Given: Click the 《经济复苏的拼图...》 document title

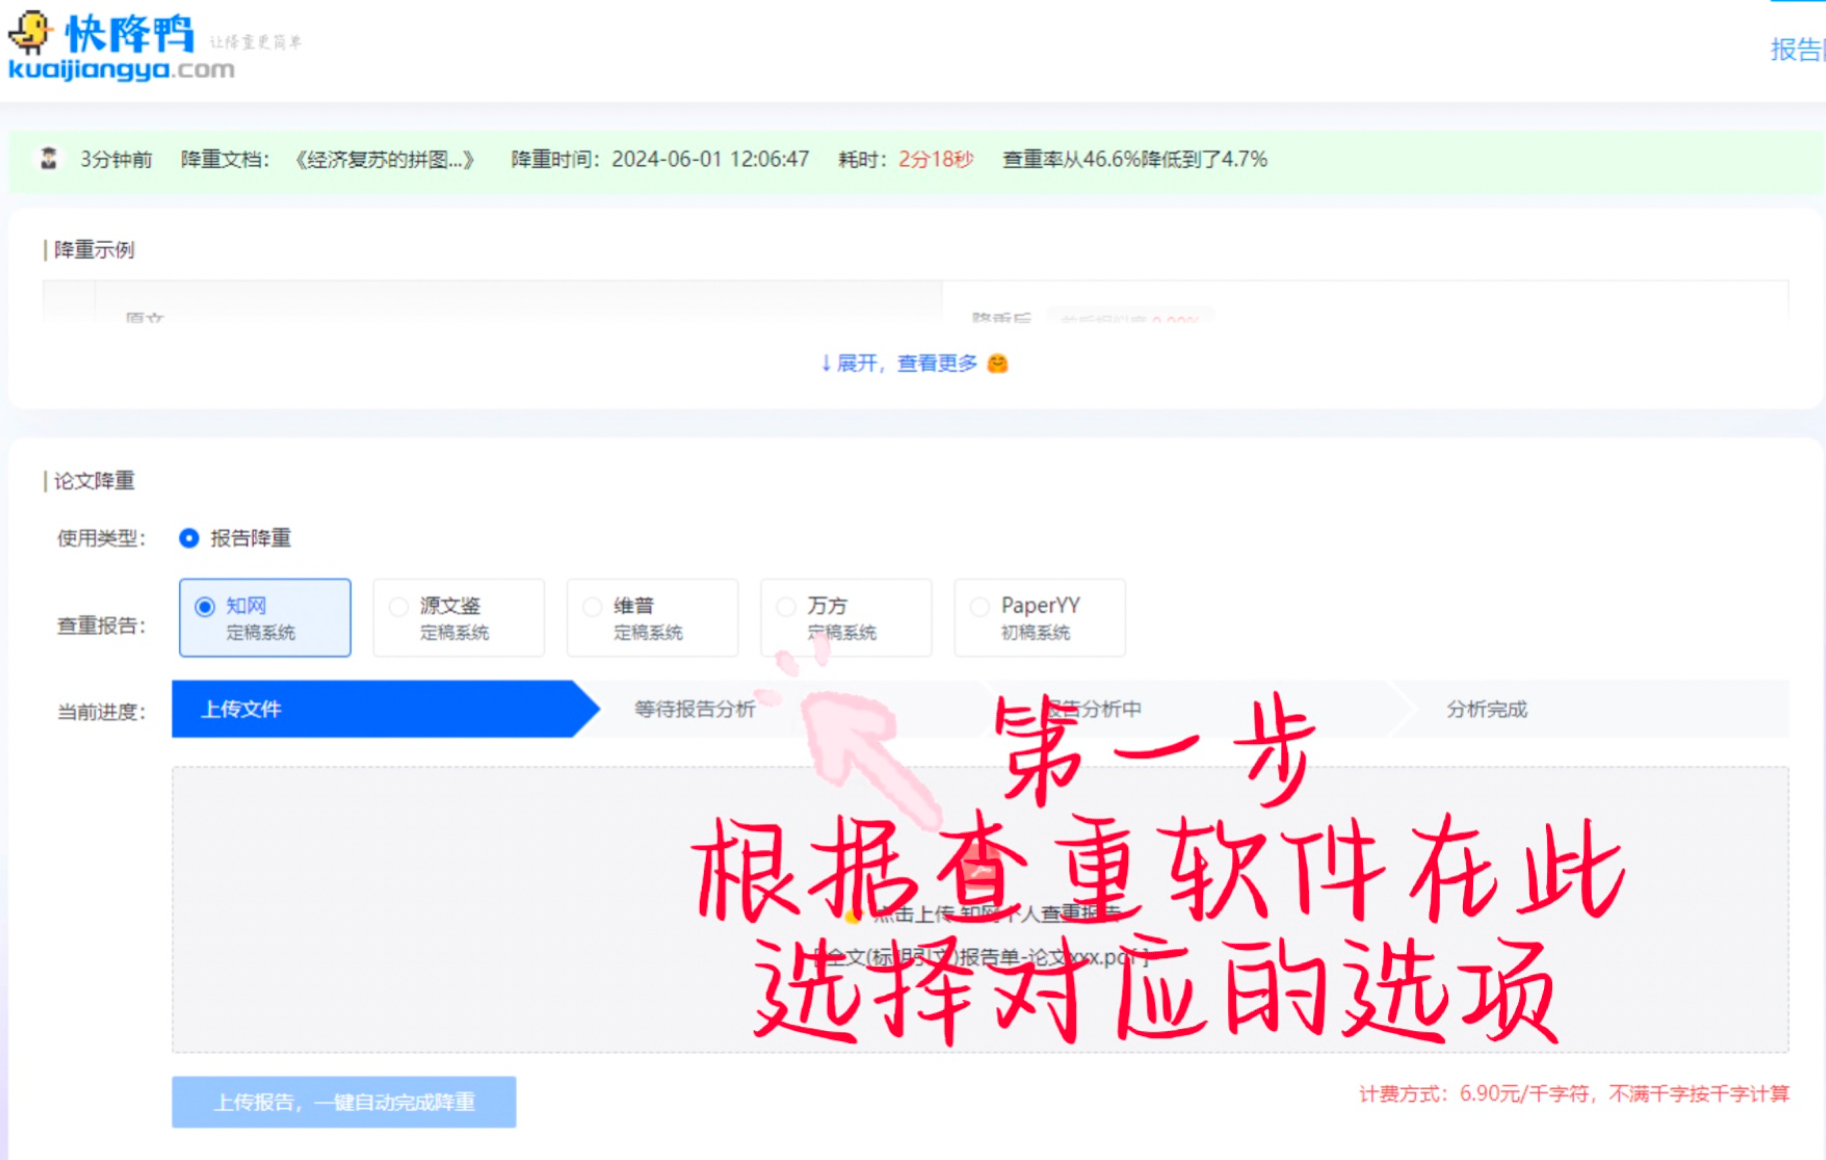Looking at the screenshot, I should point(384,158).
